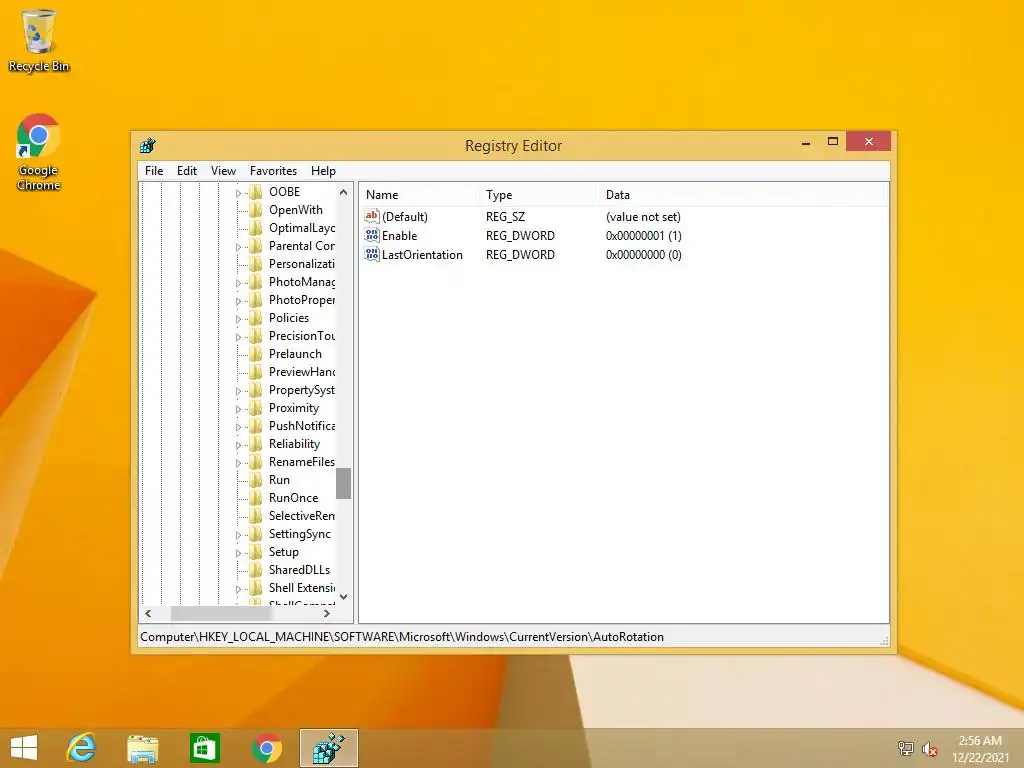Select the PreviewHandlers key
The height and width of the screenshot is (768, 1024).
point(302,372)
